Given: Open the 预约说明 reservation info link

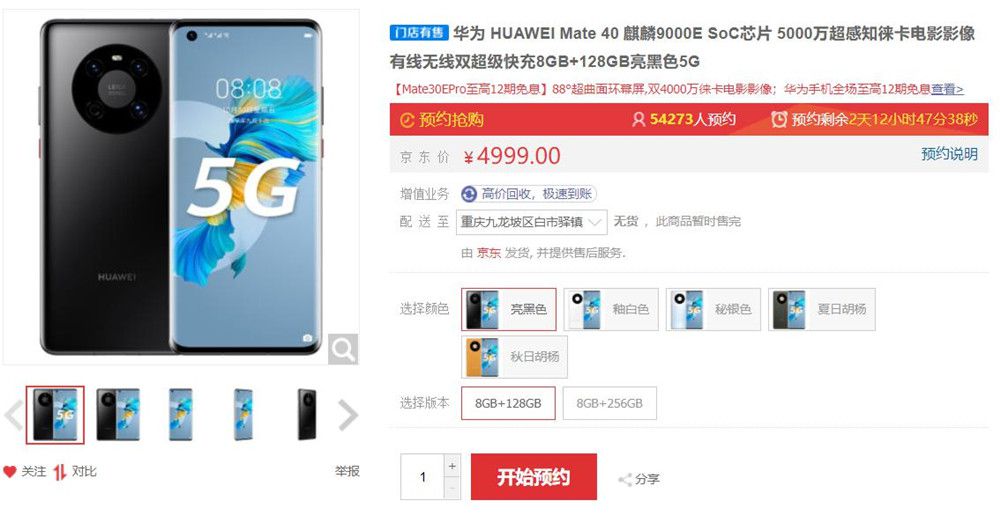Looking at the screenshot, I should pyautogui.click(x=949, y=154).
